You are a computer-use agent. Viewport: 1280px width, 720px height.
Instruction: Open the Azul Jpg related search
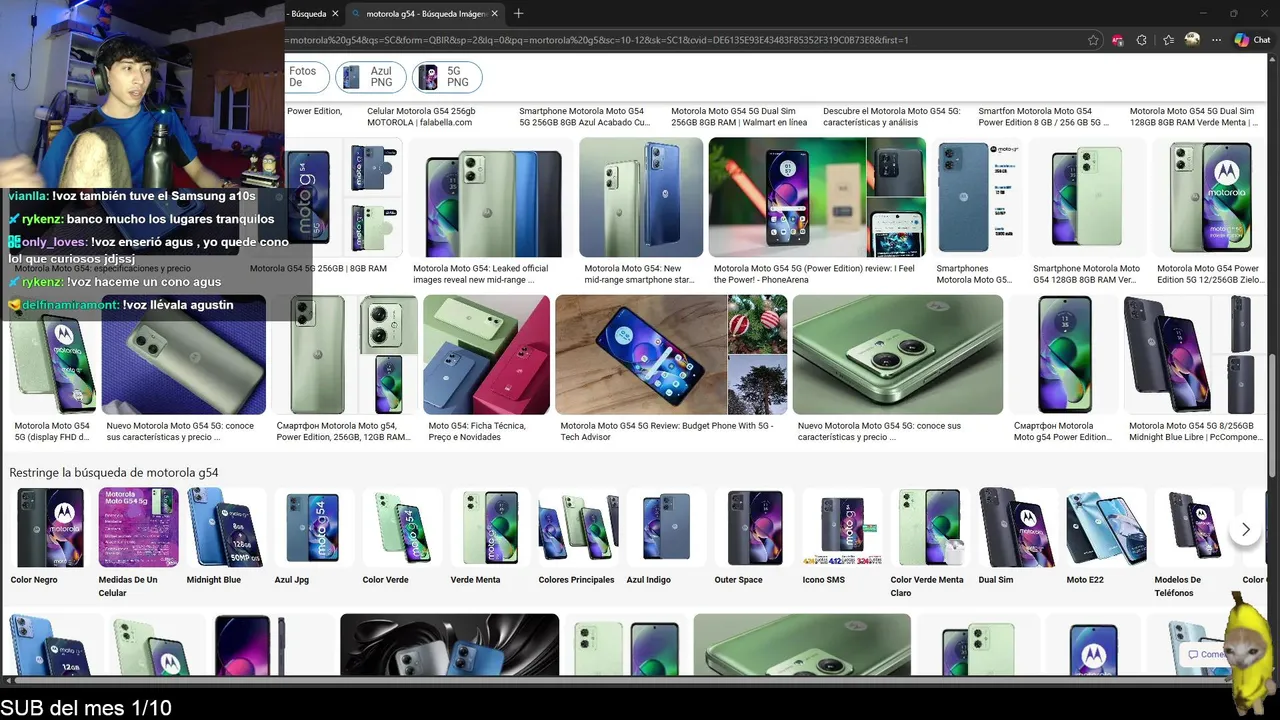314,536
